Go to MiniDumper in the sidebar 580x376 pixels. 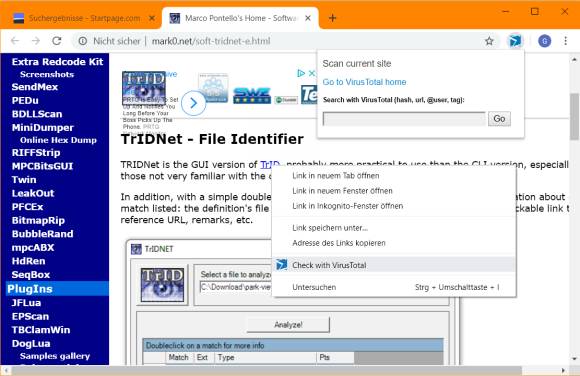pos(43,128)
